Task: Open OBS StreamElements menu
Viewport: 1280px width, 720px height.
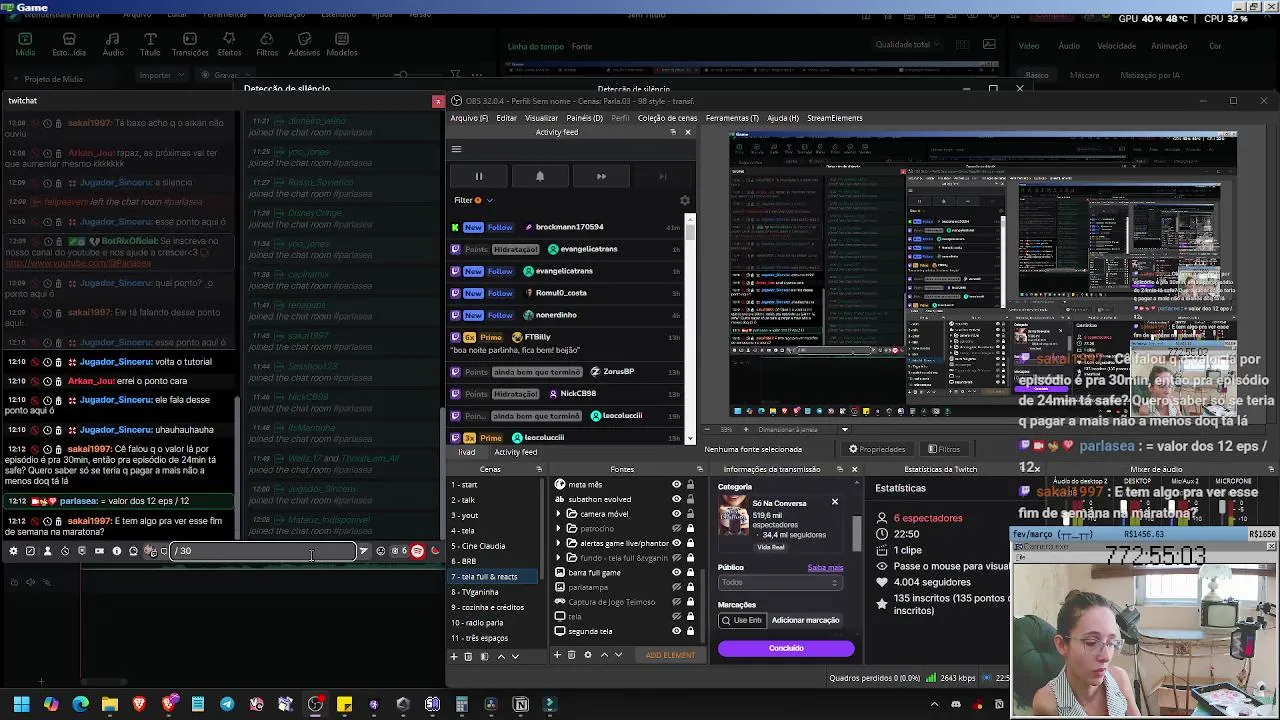Action: [x=834, y=118]
